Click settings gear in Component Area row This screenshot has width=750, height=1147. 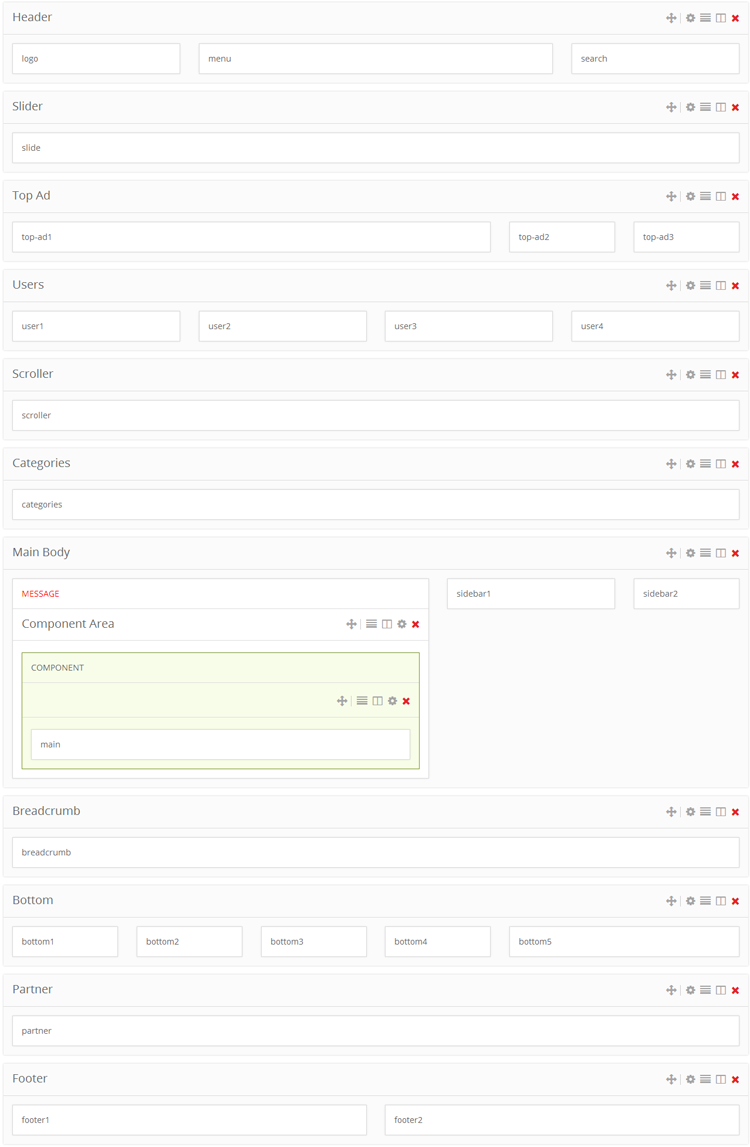[402, 624]
